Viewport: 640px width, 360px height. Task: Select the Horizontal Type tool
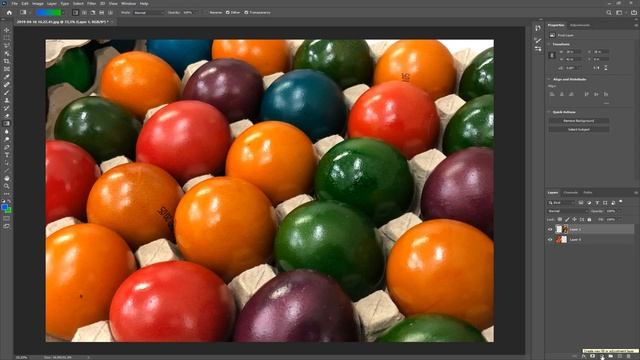(x=7, y=155)
